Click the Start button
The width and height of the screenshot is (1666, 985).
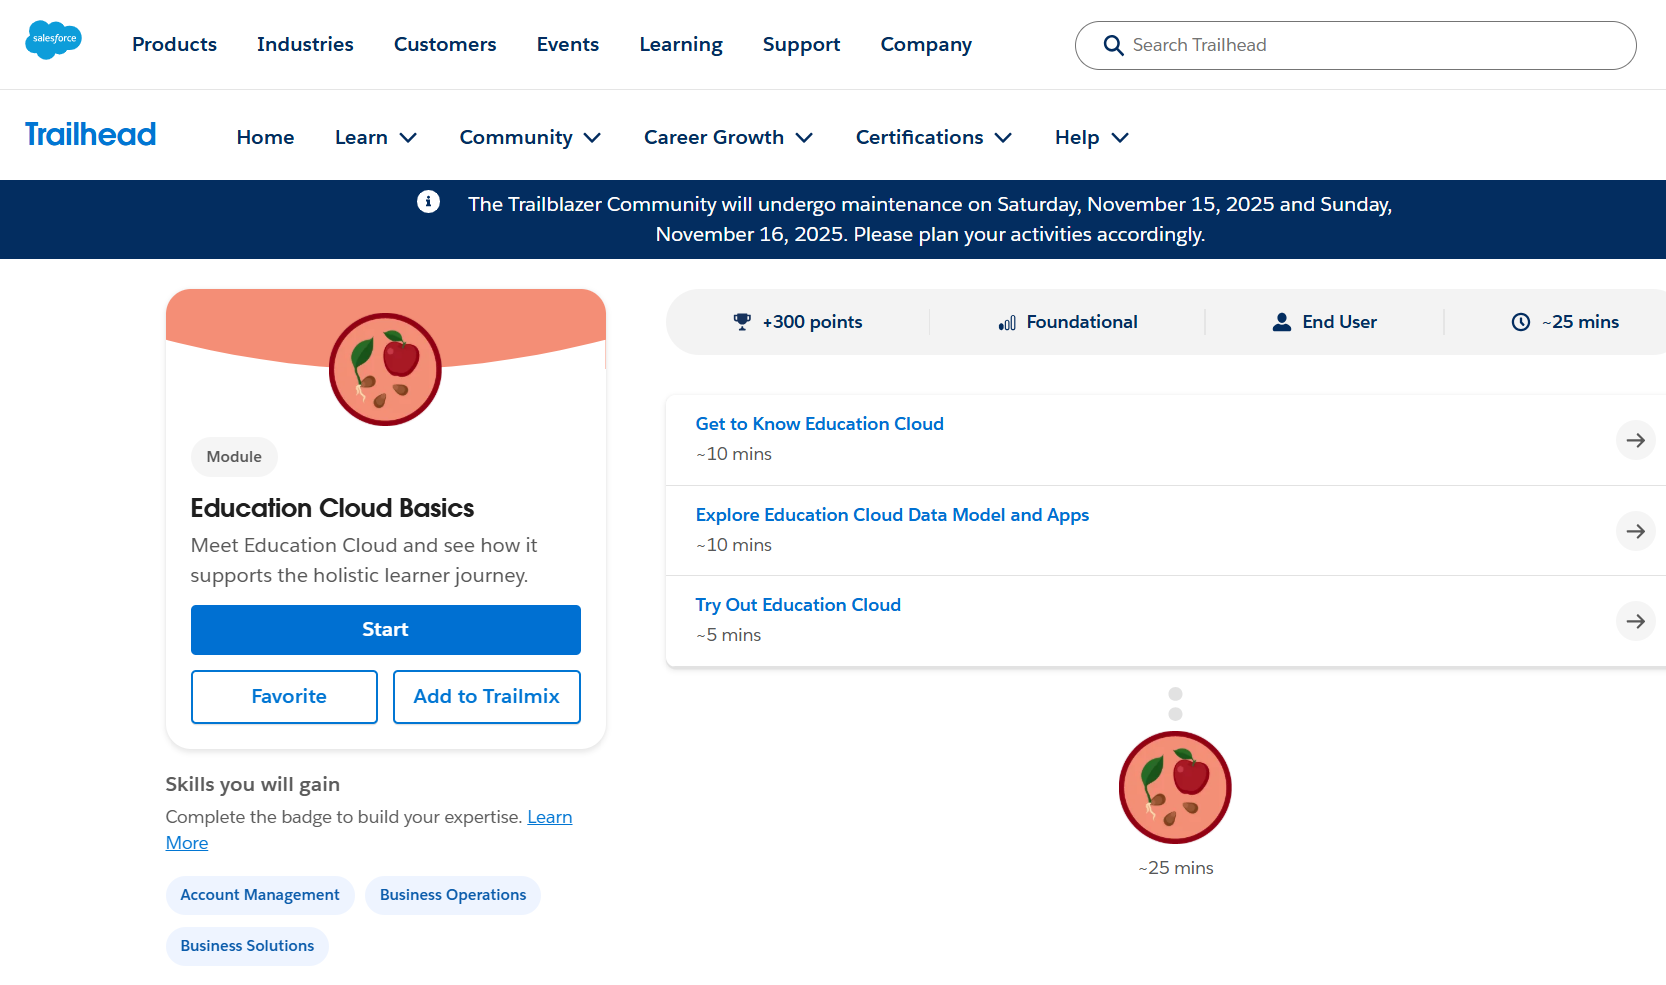[x=385, y=630]
